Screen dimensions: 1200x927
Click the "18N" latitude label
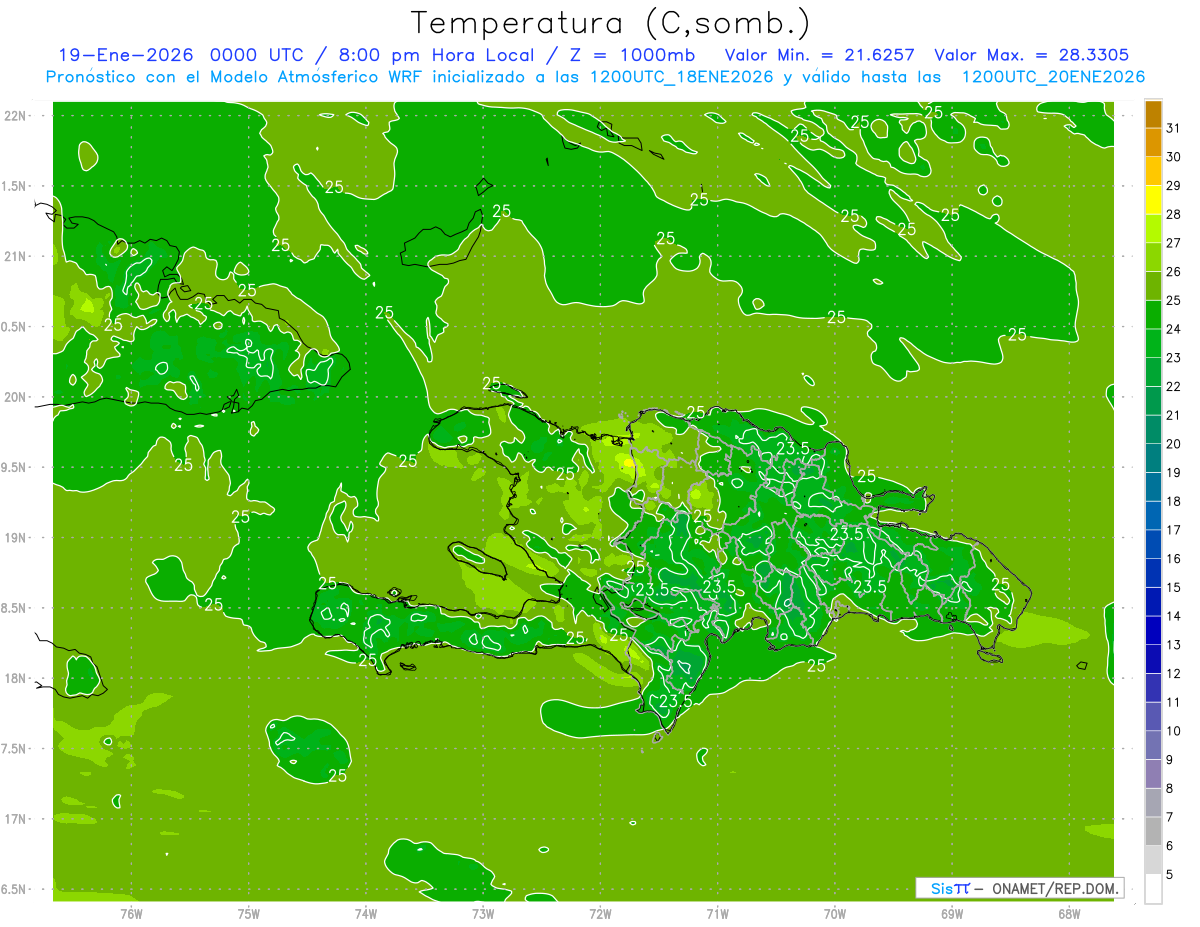(x=16, y=678)
